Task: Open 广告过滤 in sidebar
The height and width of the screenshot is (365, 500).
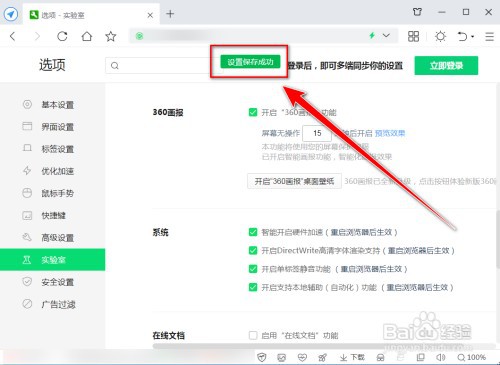Action: pyautogui.click(x=52, y=304)
